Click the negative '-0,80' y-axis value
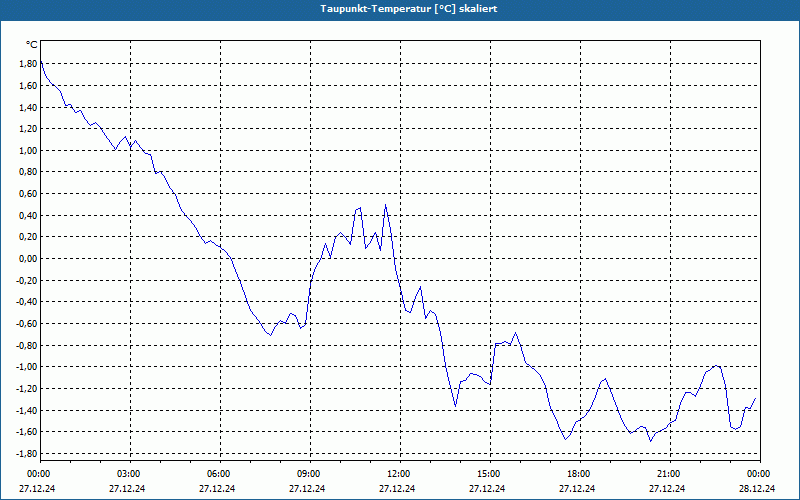This screenshot has height=500, width=800. click(x=28, y=345)
